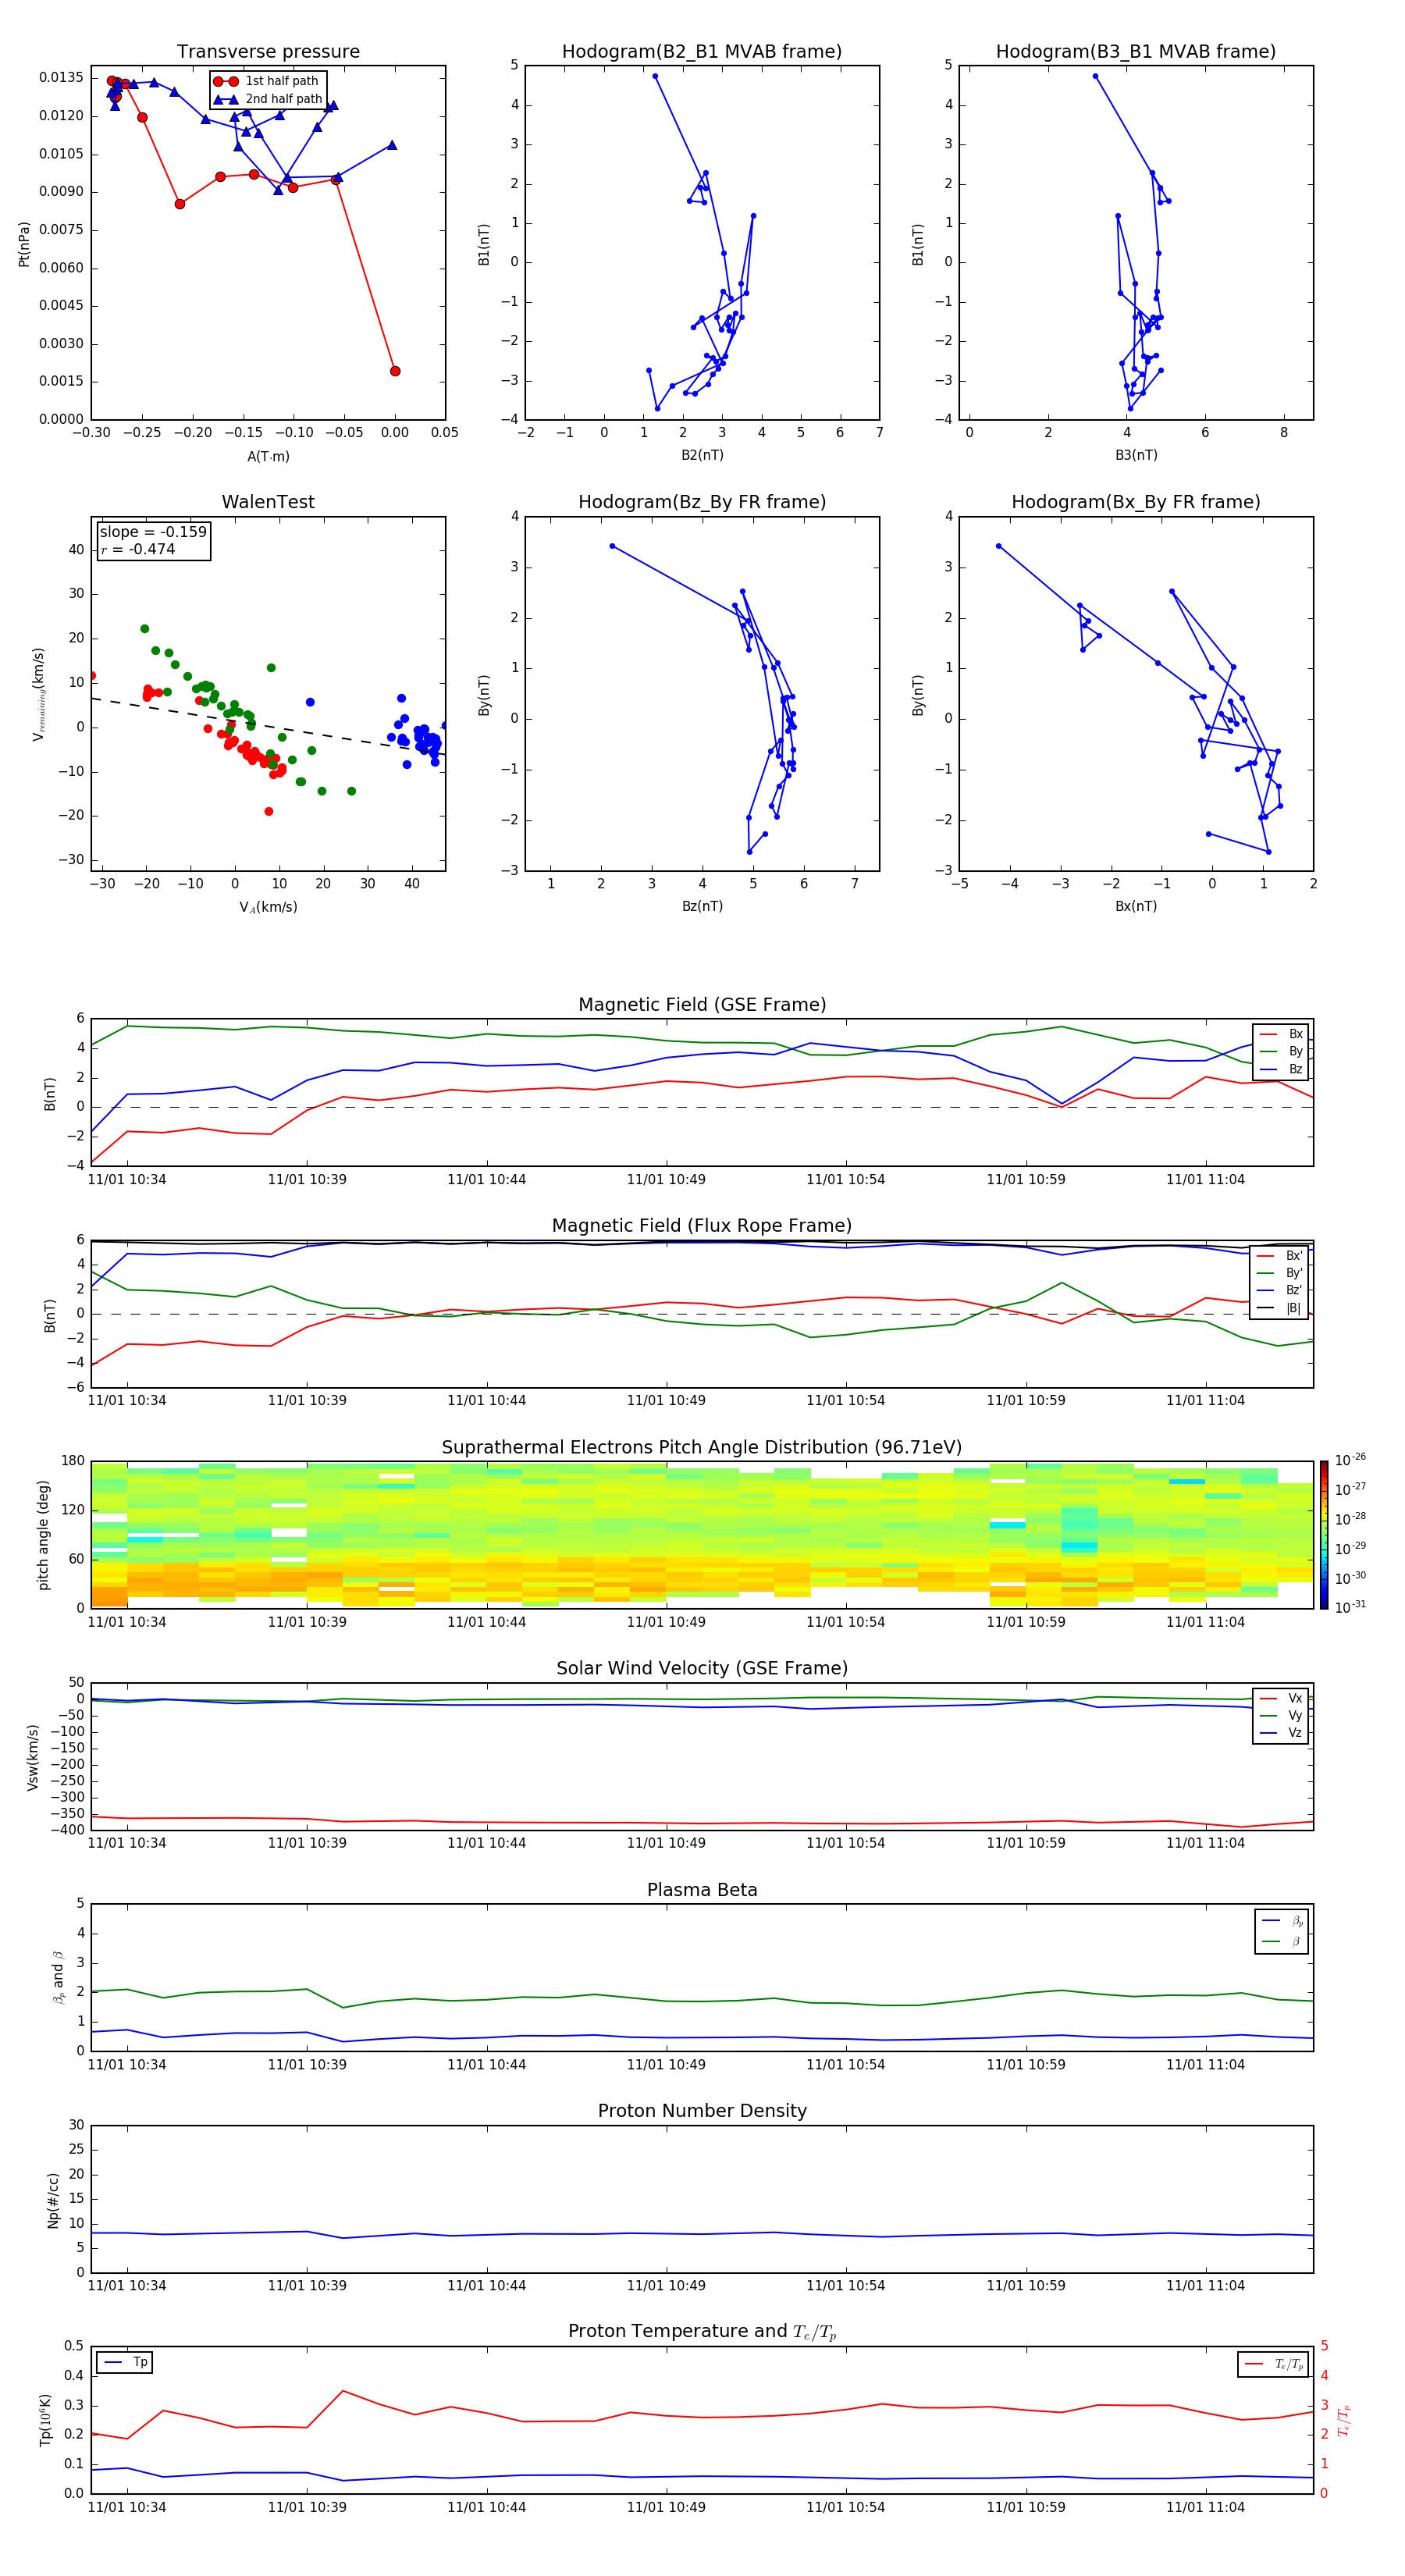Click the 'Vz' legend entry

[x=1281, y=1733]
